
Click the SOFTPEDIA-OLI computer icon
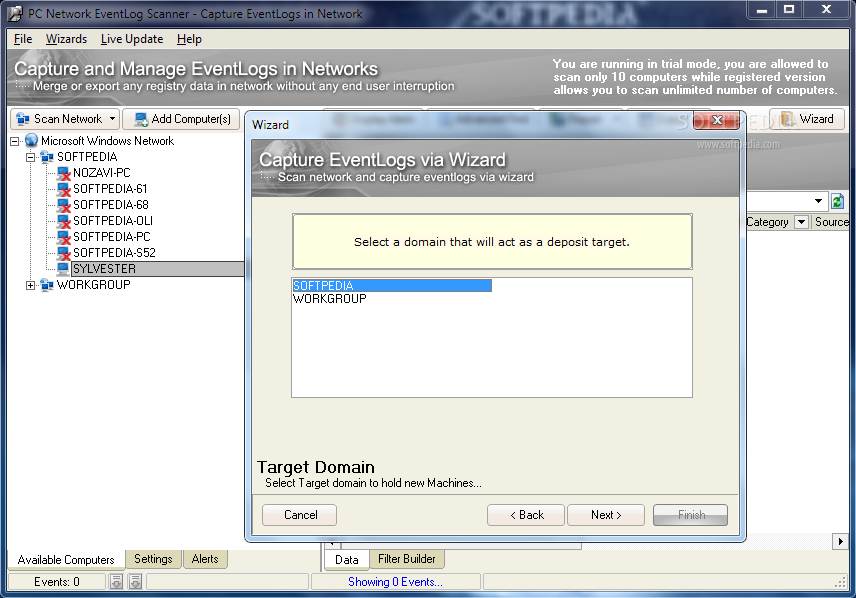64,221
